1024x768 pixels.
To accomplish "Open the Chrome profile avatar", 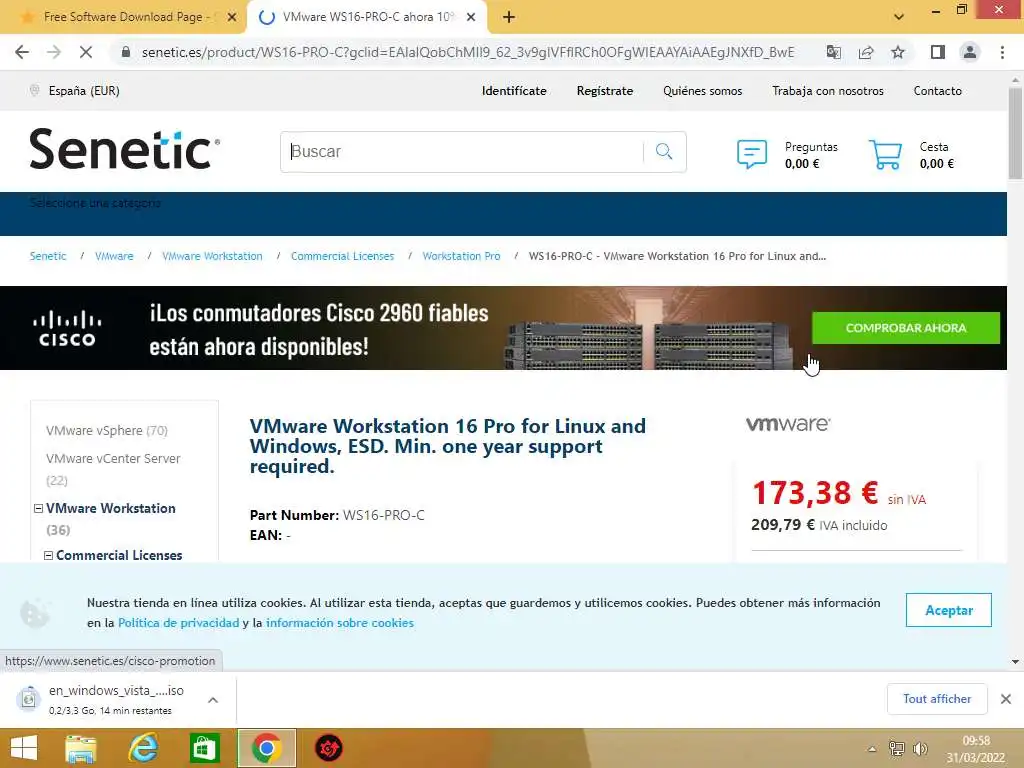I will (x=970, y=52).
